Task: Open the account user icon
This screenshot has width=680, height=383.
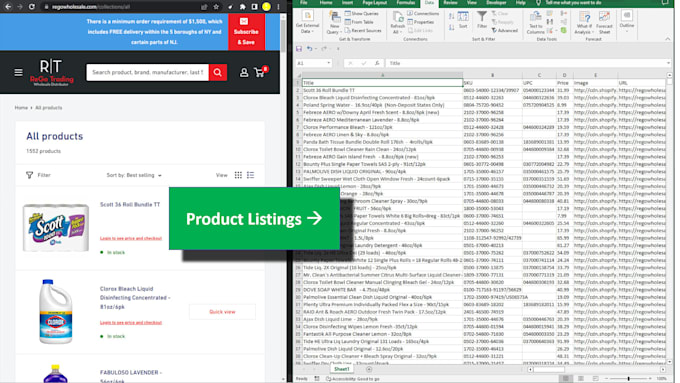Action: (244, 72)
